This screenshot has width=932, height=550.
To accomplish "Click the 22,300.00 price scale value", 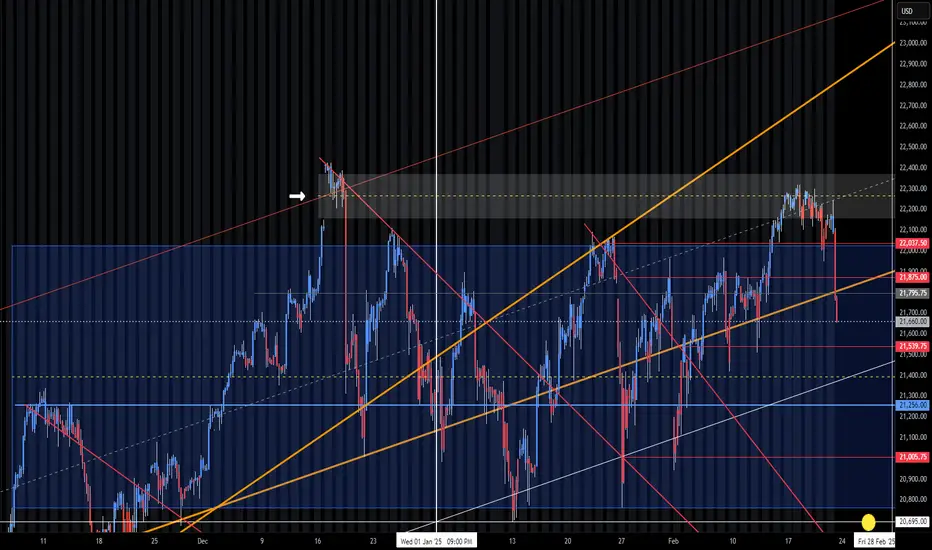I will coord(913,188).
